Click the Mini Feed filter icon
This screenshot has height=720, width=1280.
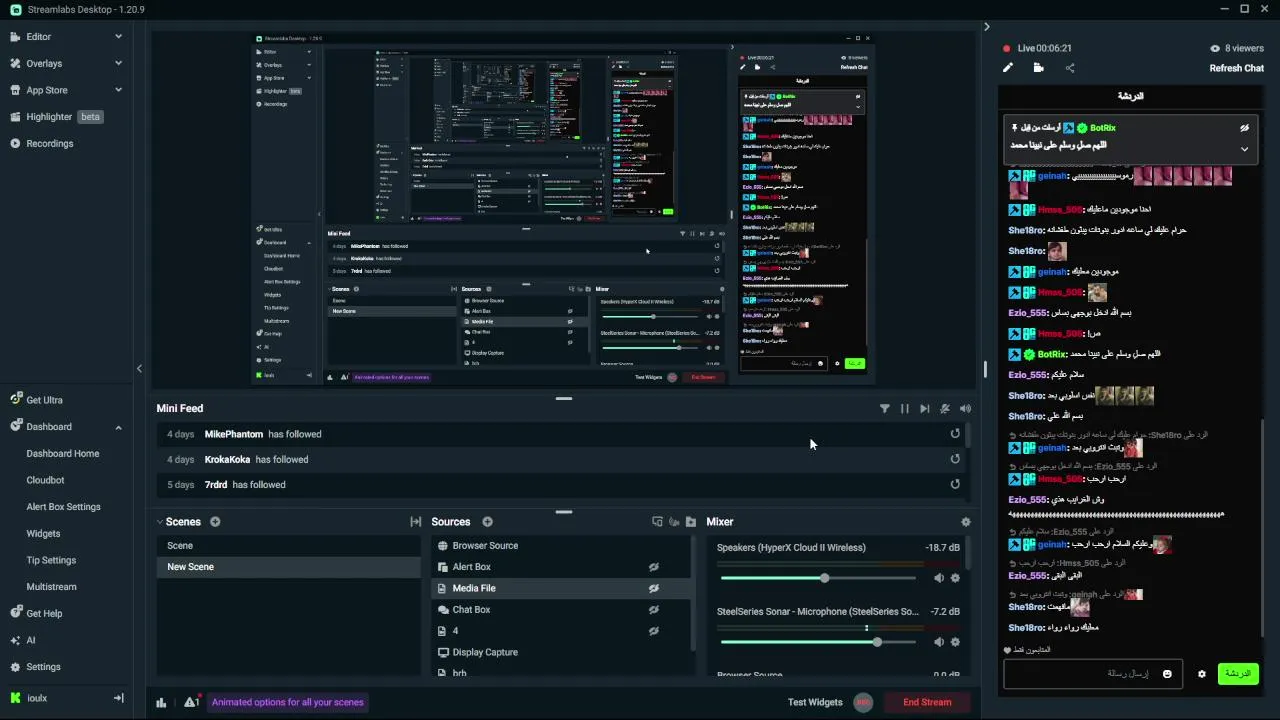884,408
